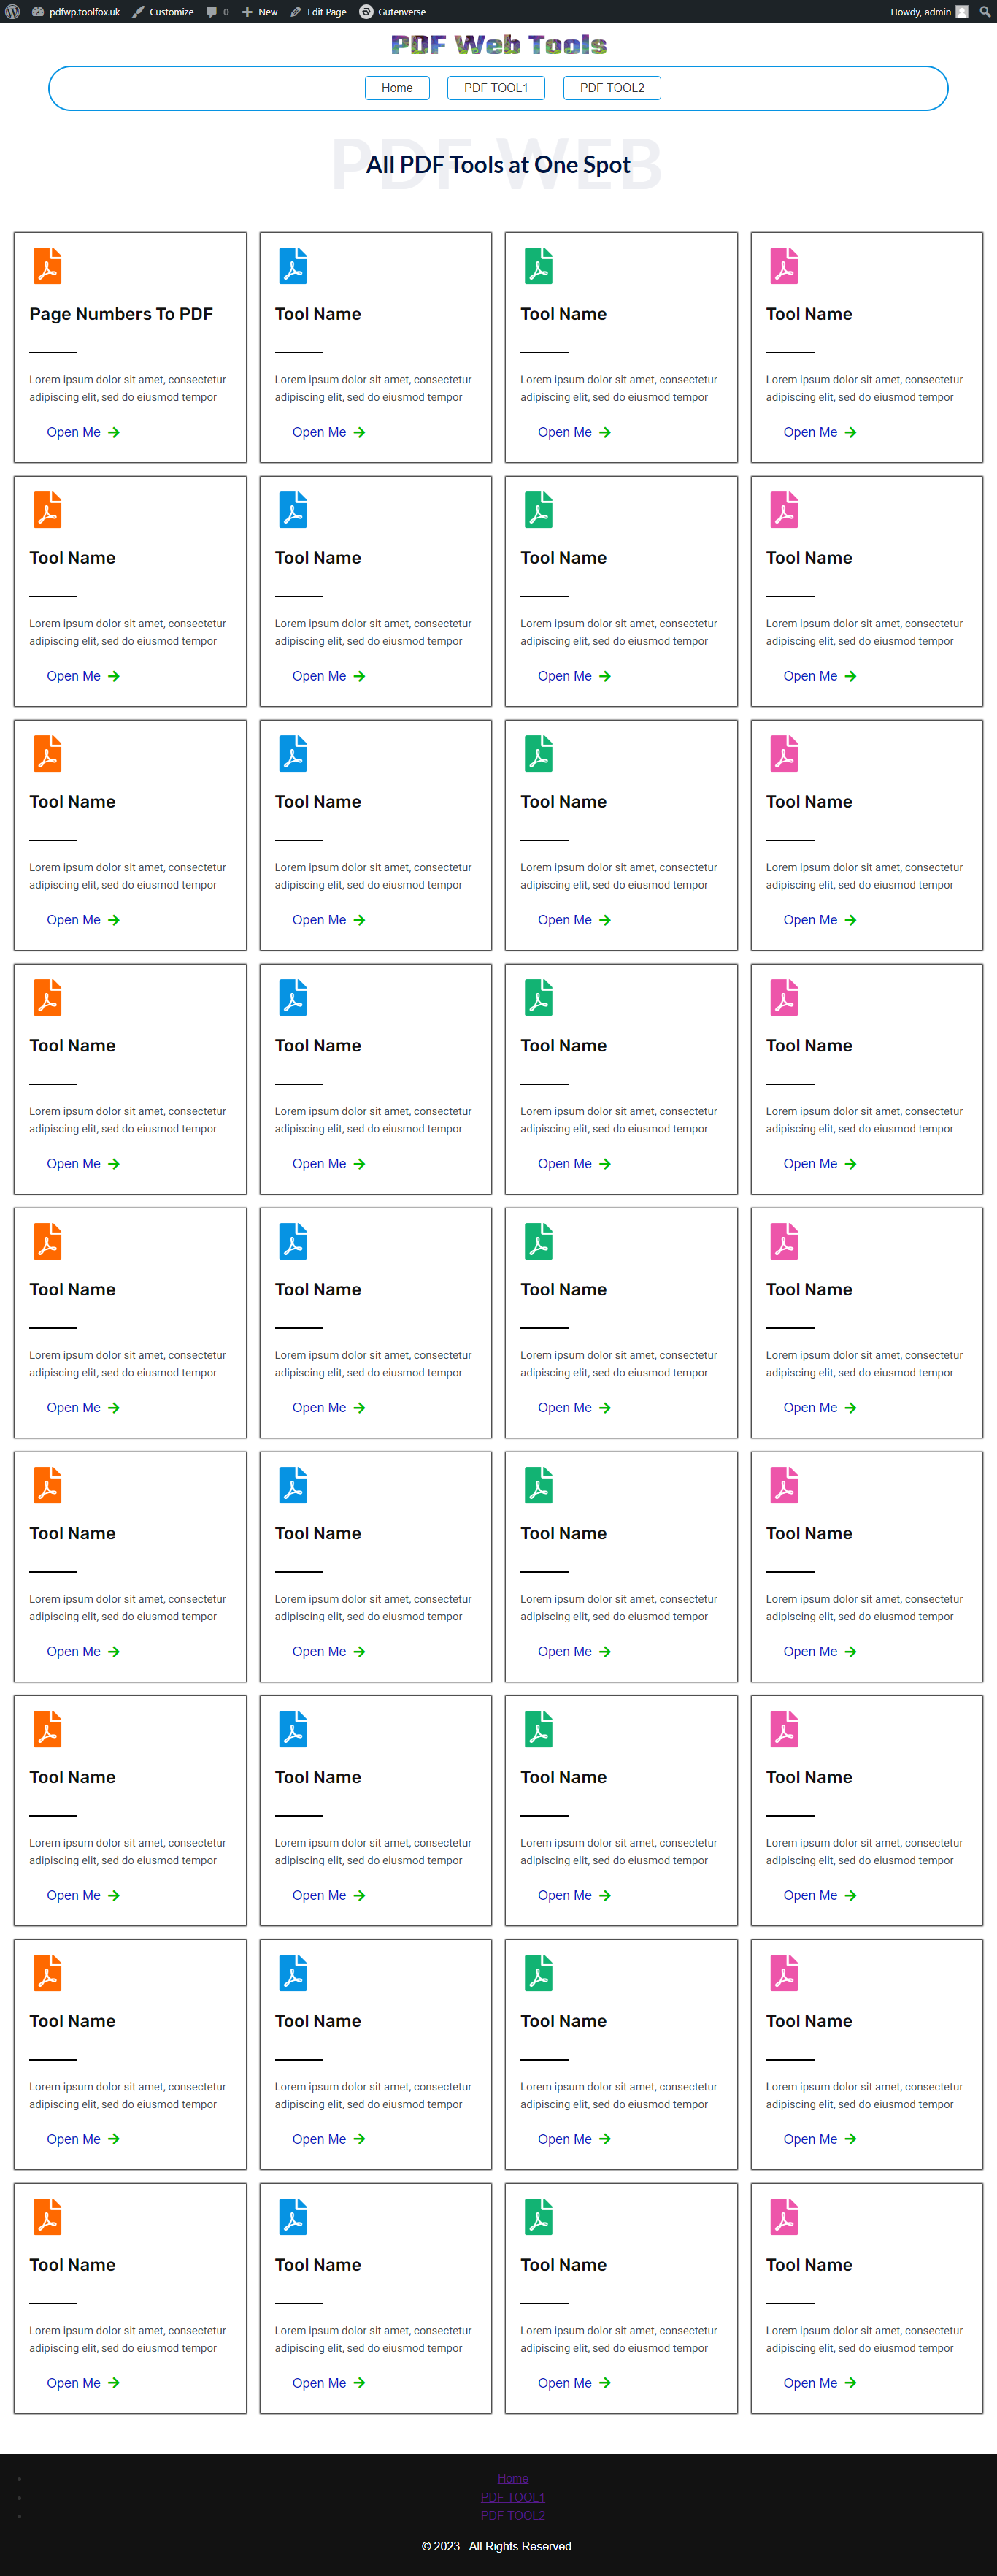Go to Home in the top navigation
Image resolution: width=997 pixels, height=2576 pixels.
click(397, 88)
